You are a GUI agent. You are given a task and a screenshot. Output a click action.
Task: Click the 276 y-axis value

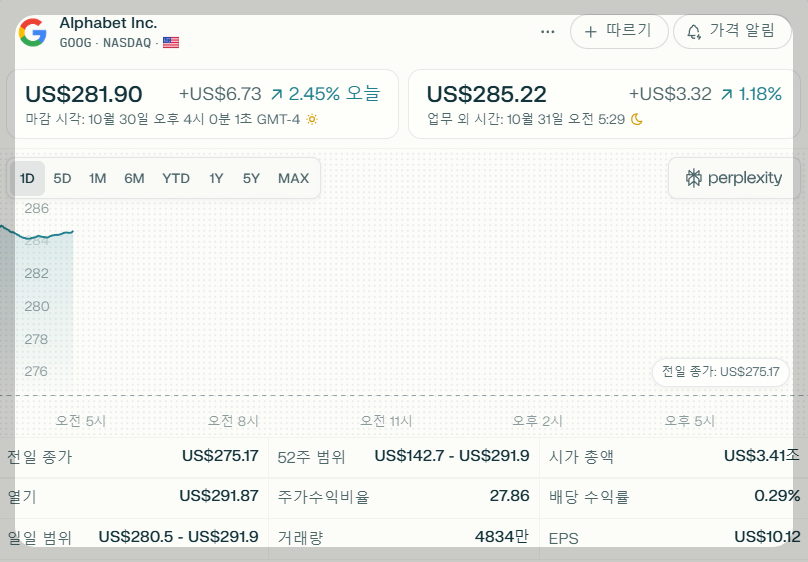pos(36,371)
